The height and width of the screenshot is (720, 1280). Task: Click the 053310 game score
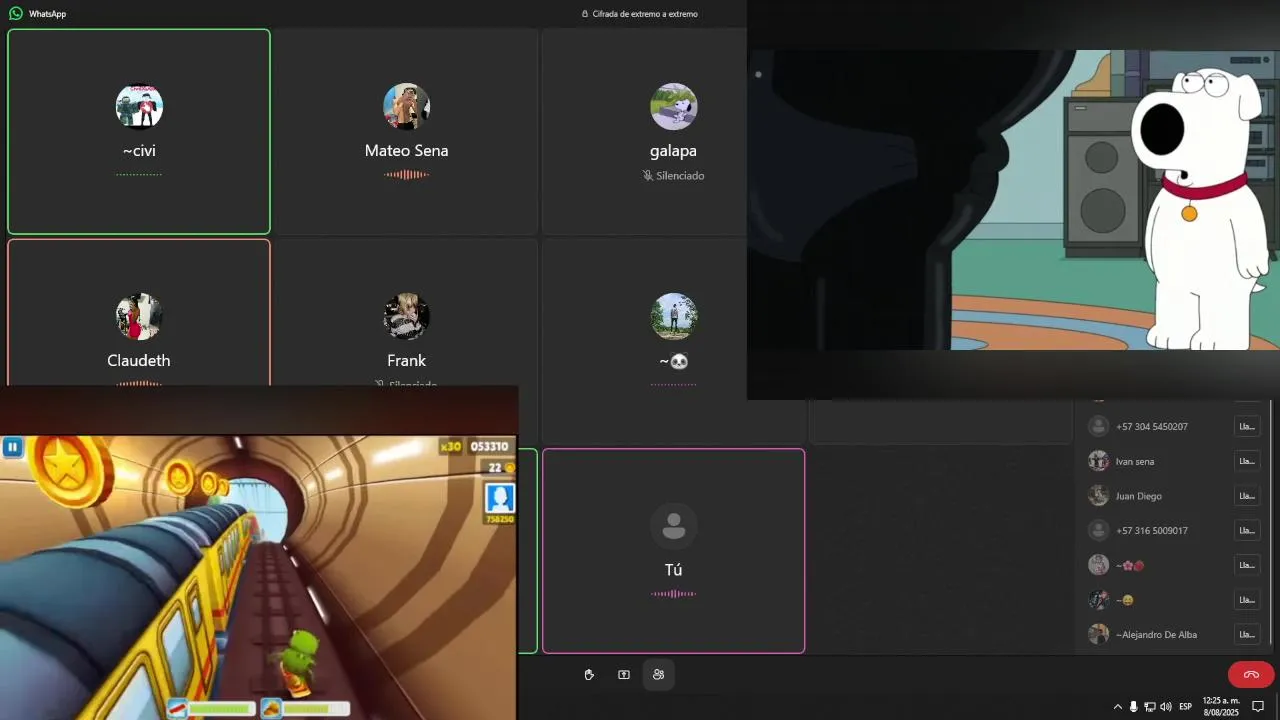click(489, 446)
